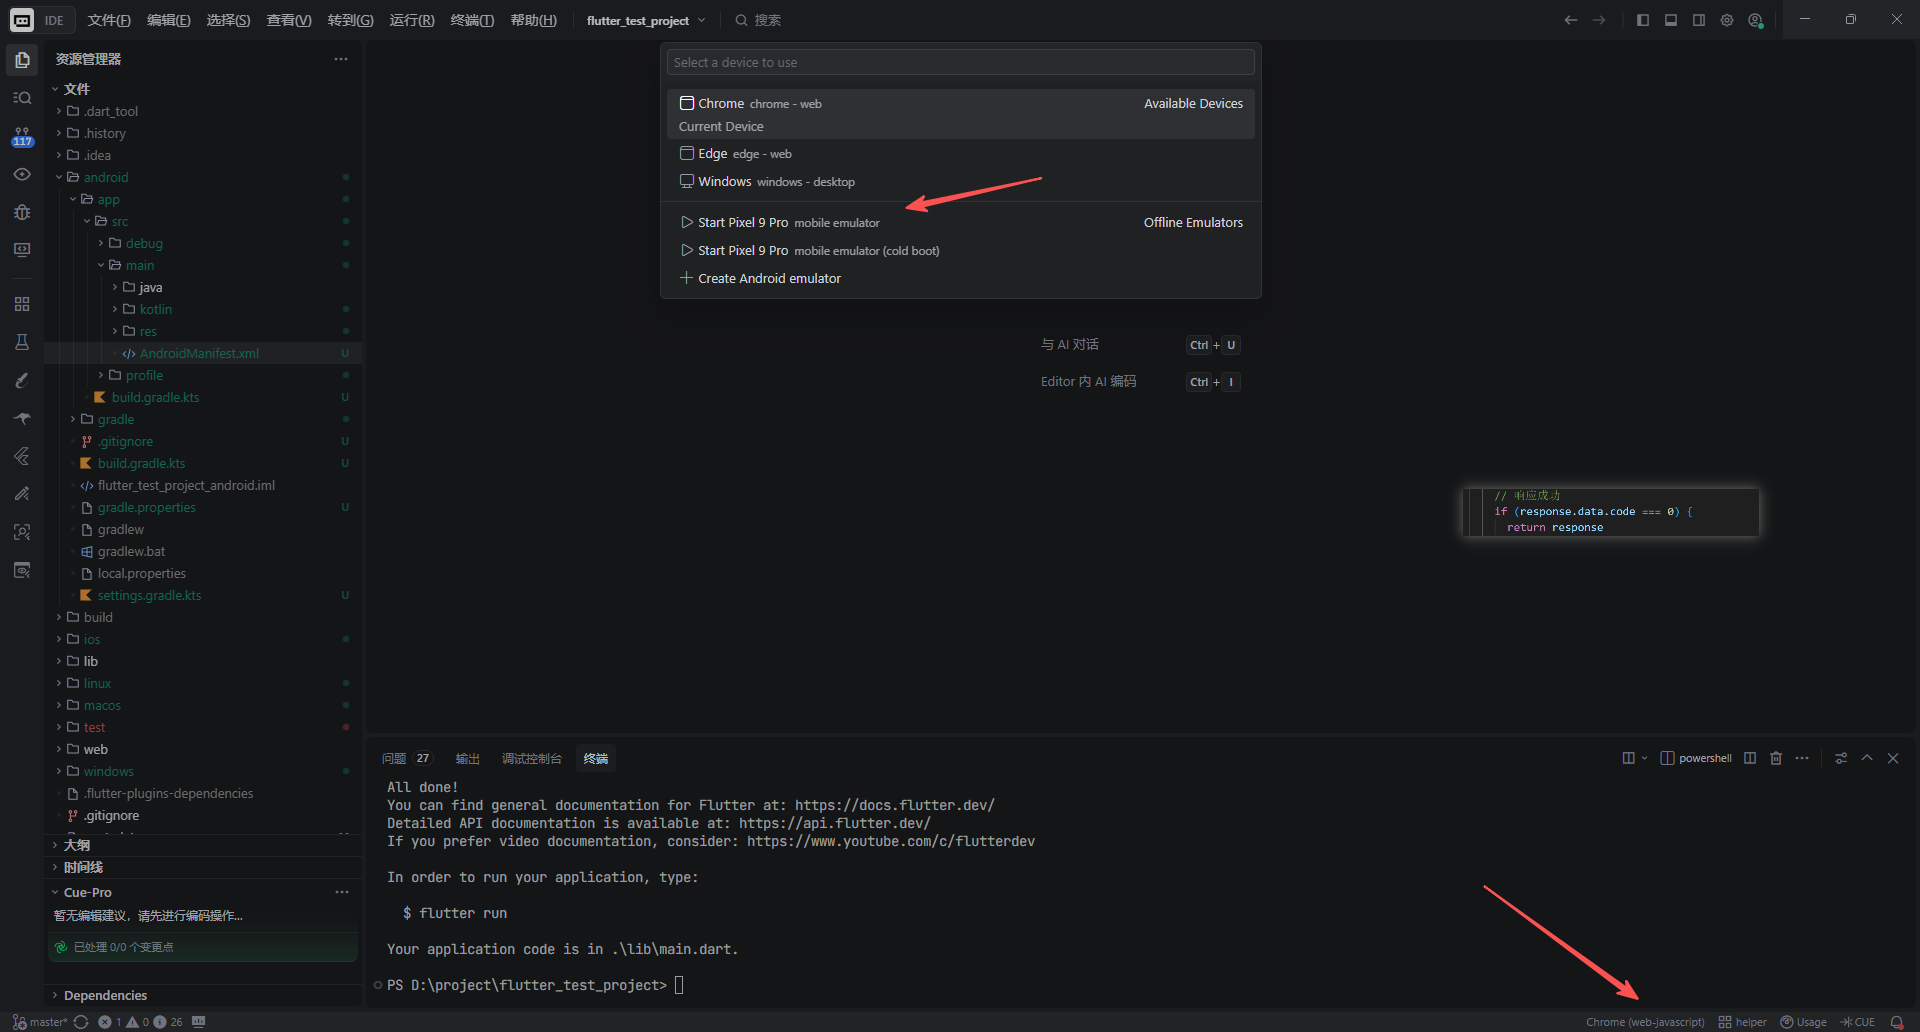Select Edge web device
The height and width of the screenshot is (1032, 1920).
[960, 154]
